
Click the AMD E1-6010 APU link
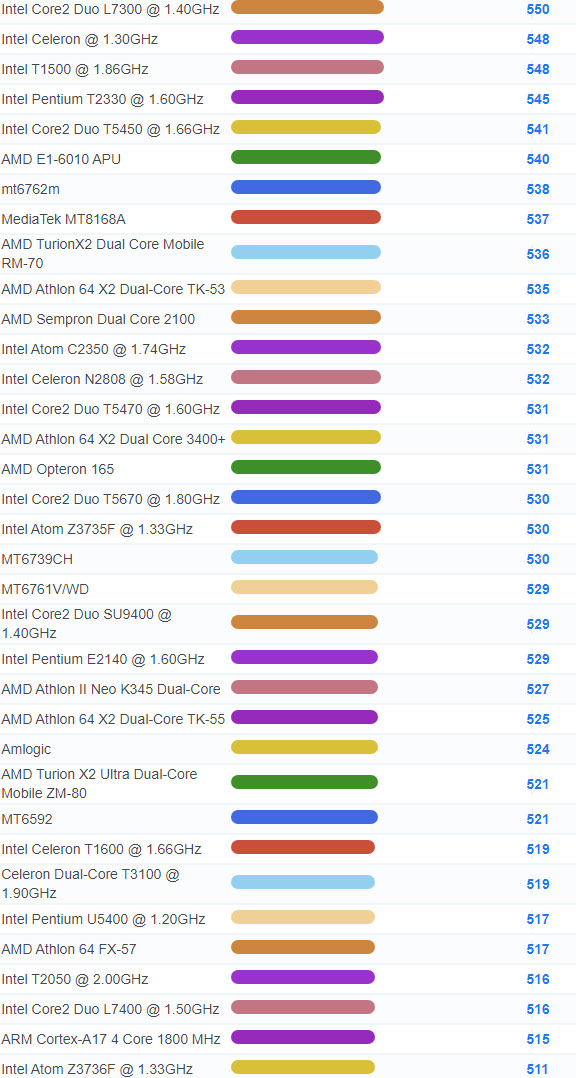[x=61, y=160]
